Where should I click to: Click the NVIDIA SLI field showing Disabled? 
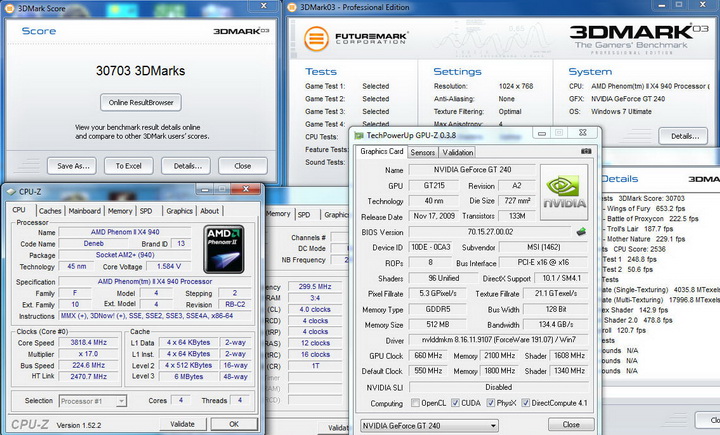pyautogui.click(x=498, y=387)
